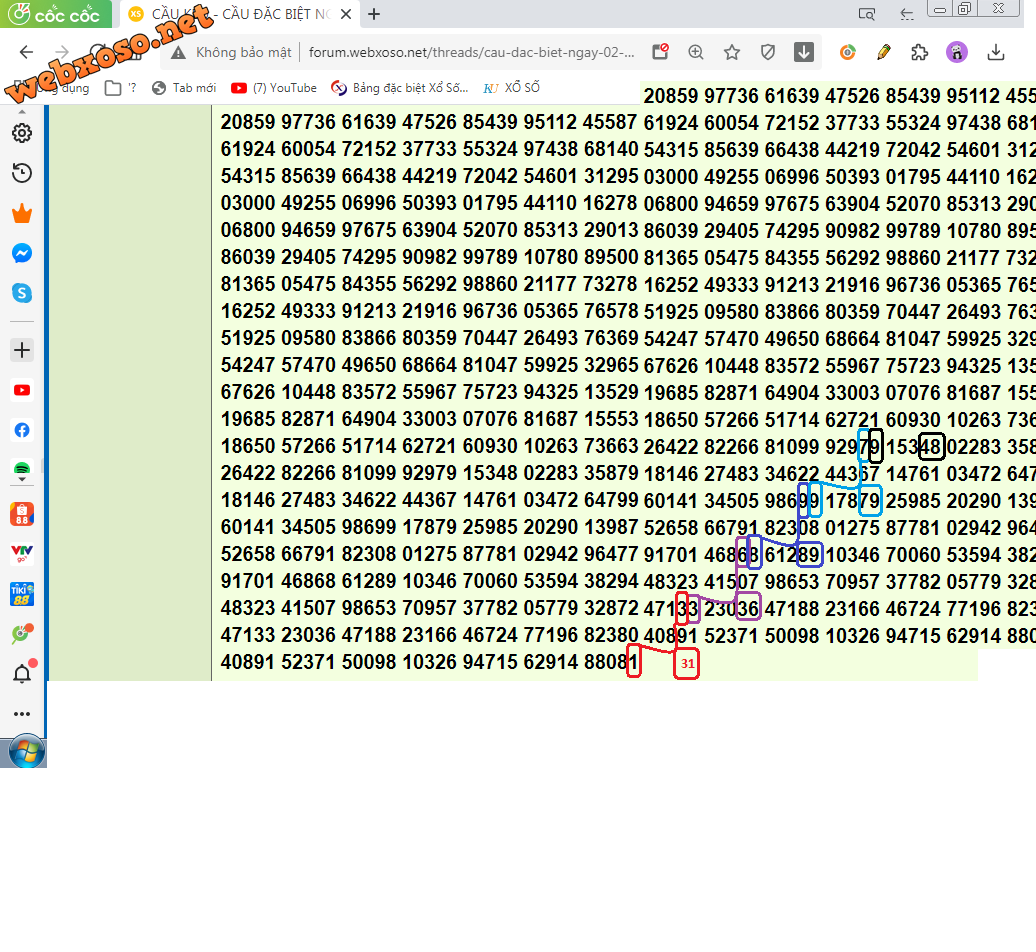Open browsing history in sidebar
The height and width of the screenshot is (952, 1036).
[21, 173]
